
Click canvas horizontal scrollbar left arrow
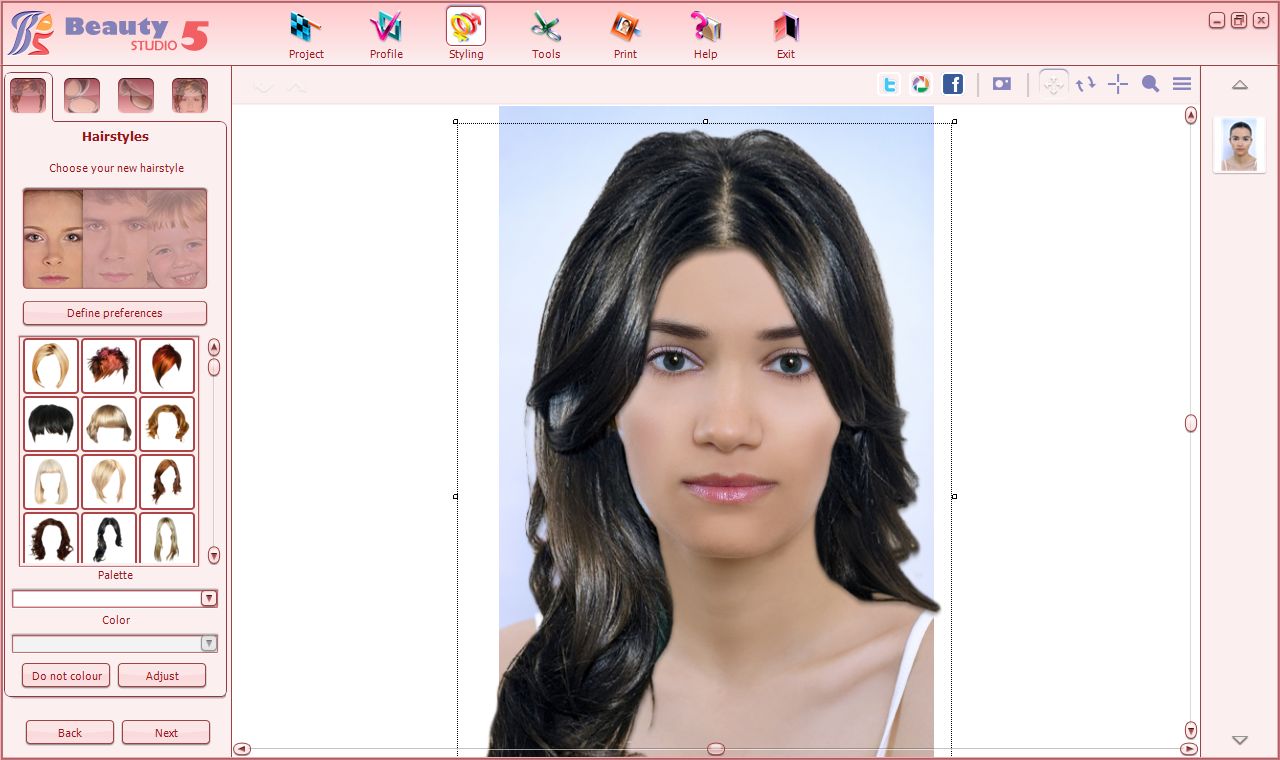point(241,749)
